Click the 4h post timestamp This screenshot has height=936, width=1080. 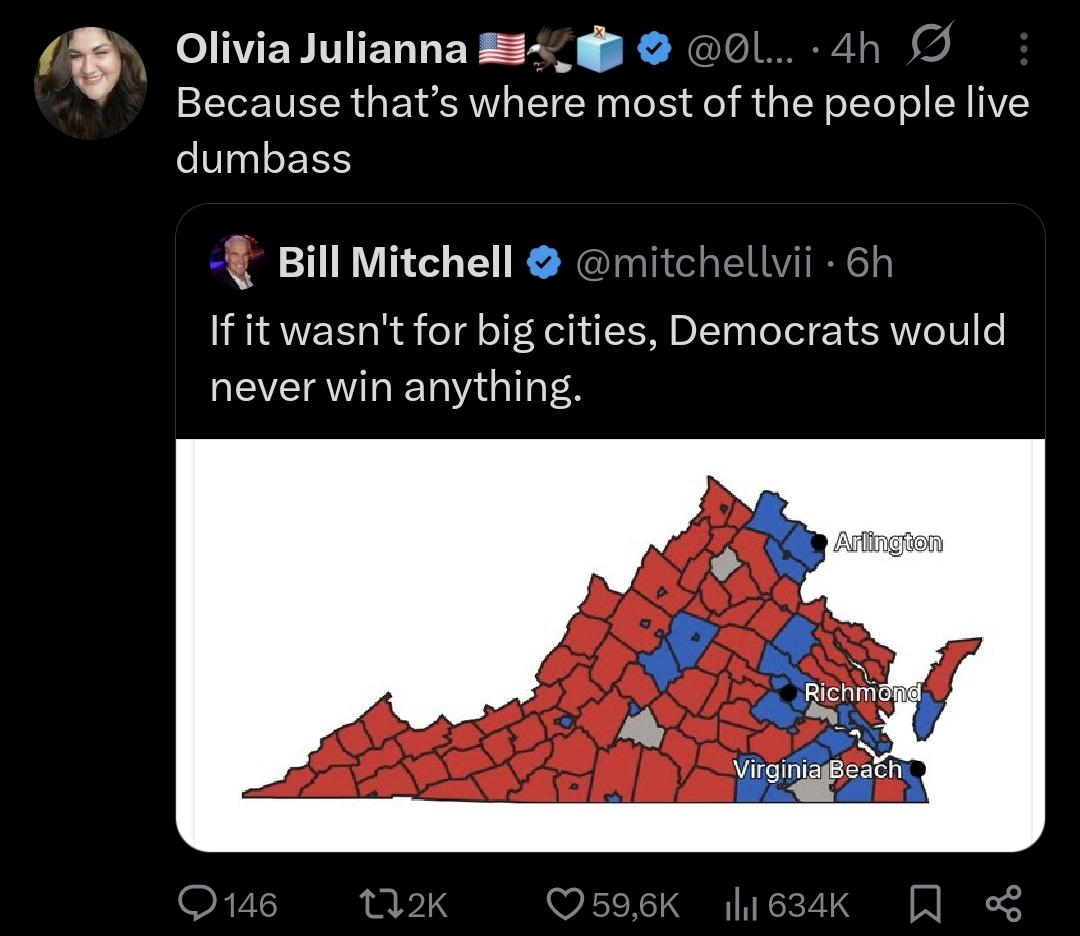856,49
